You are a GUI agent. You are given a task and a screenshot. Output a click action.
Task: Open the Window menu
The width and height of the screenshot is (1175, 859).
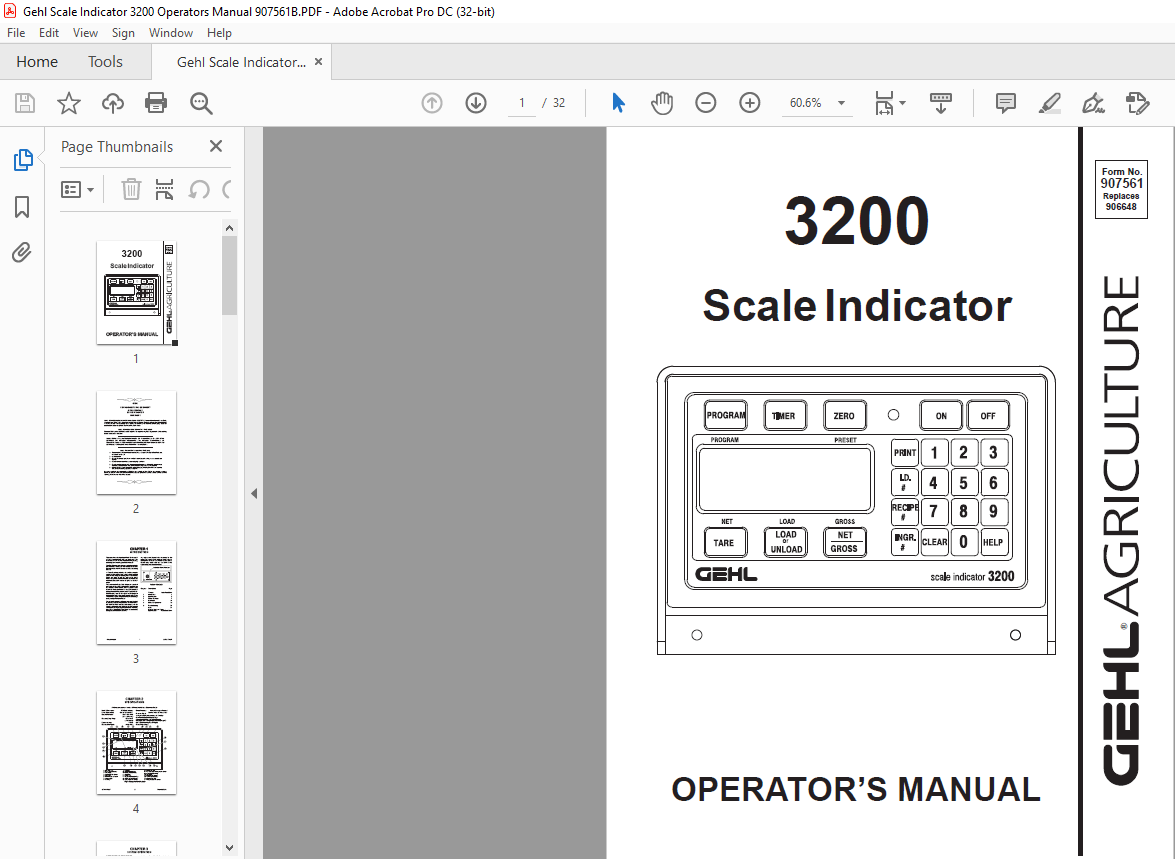(170, 33)
